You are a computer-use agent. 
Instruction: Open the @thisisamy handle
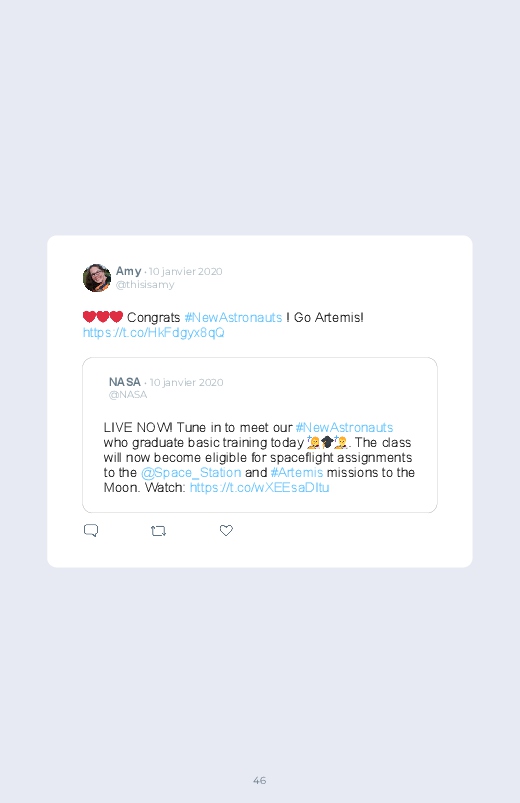145,285
